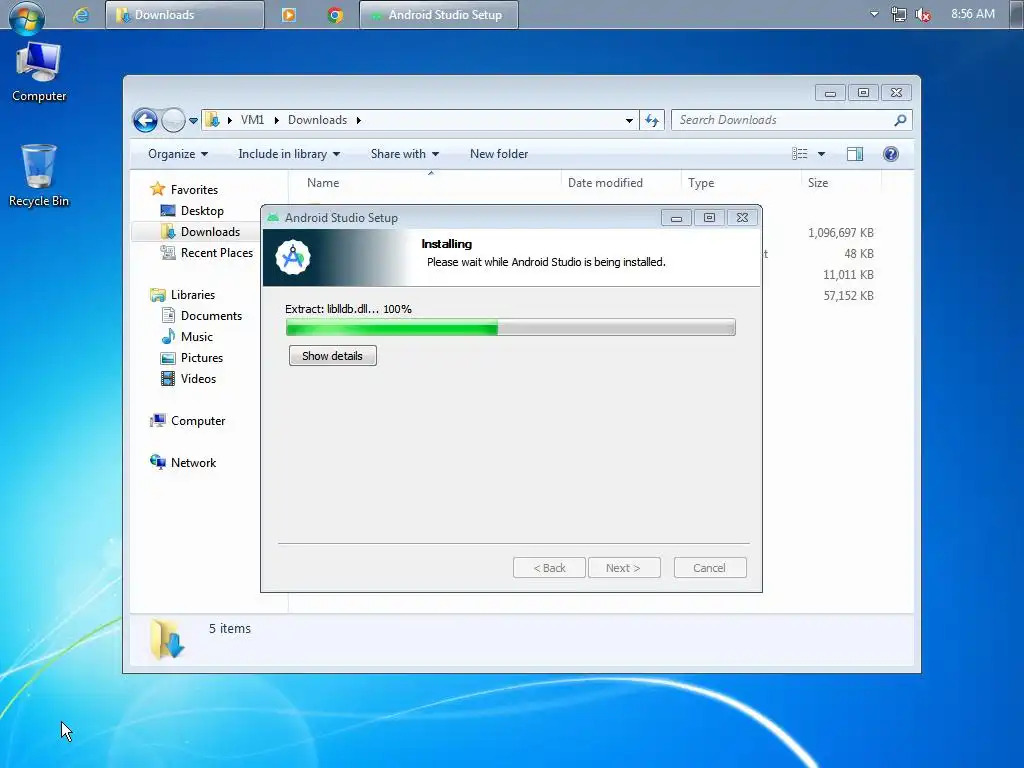This screenshot has width=1024, height=768.
Task: Go forward in Explorer navigation
Action: tap(173, 120)
